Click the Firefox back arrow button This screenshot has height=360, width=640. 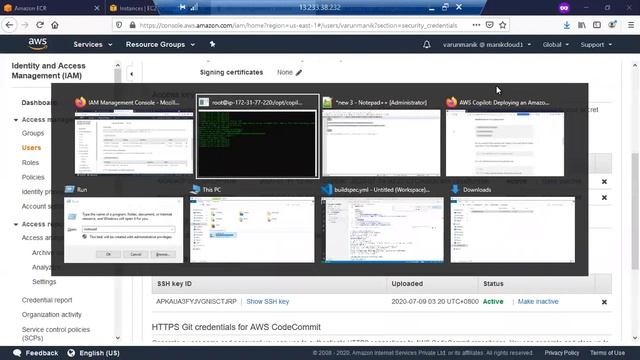9,25
